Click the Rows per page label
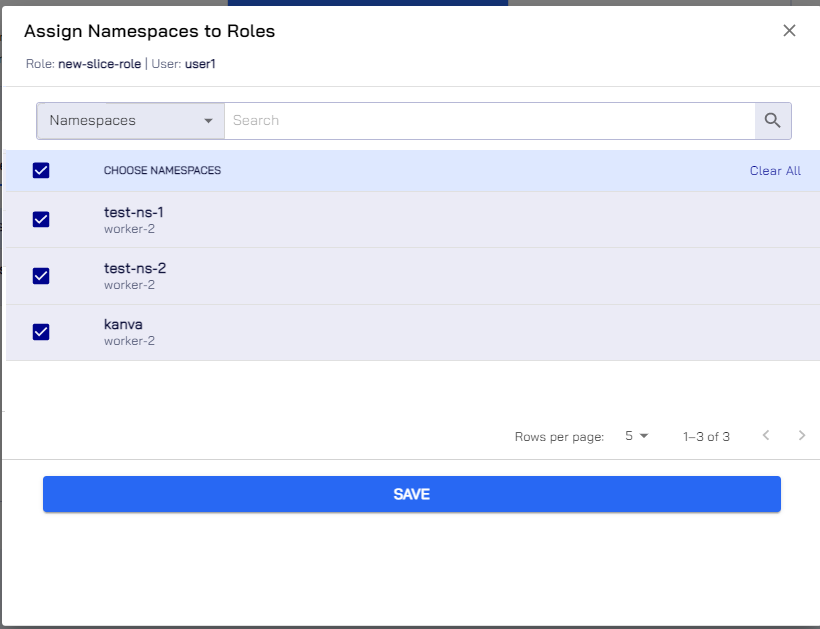The width and height of the screenshot is (820, 629). coord(559,437)
